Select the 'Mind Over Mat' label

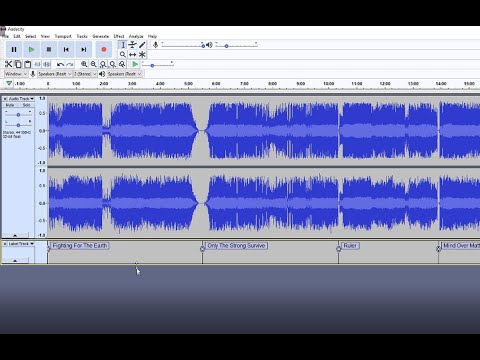(x=461, y=246)
